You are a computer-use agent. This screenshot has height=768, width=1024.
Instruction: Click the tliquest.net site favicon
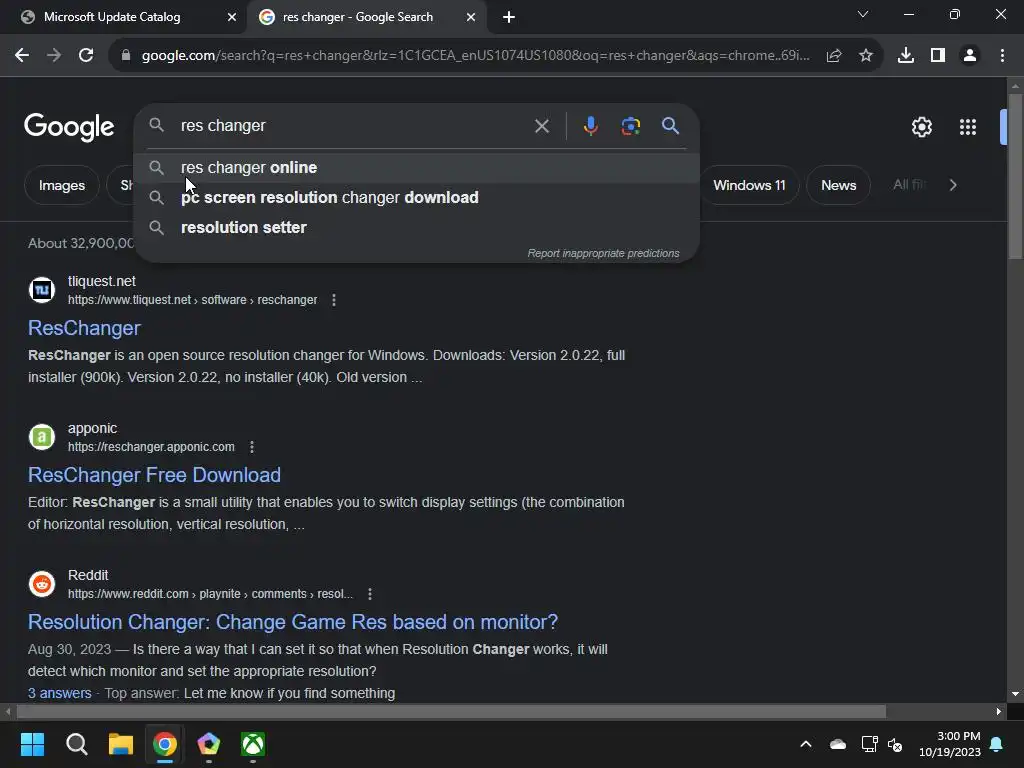pyautogui.click(x=42, y=290)
